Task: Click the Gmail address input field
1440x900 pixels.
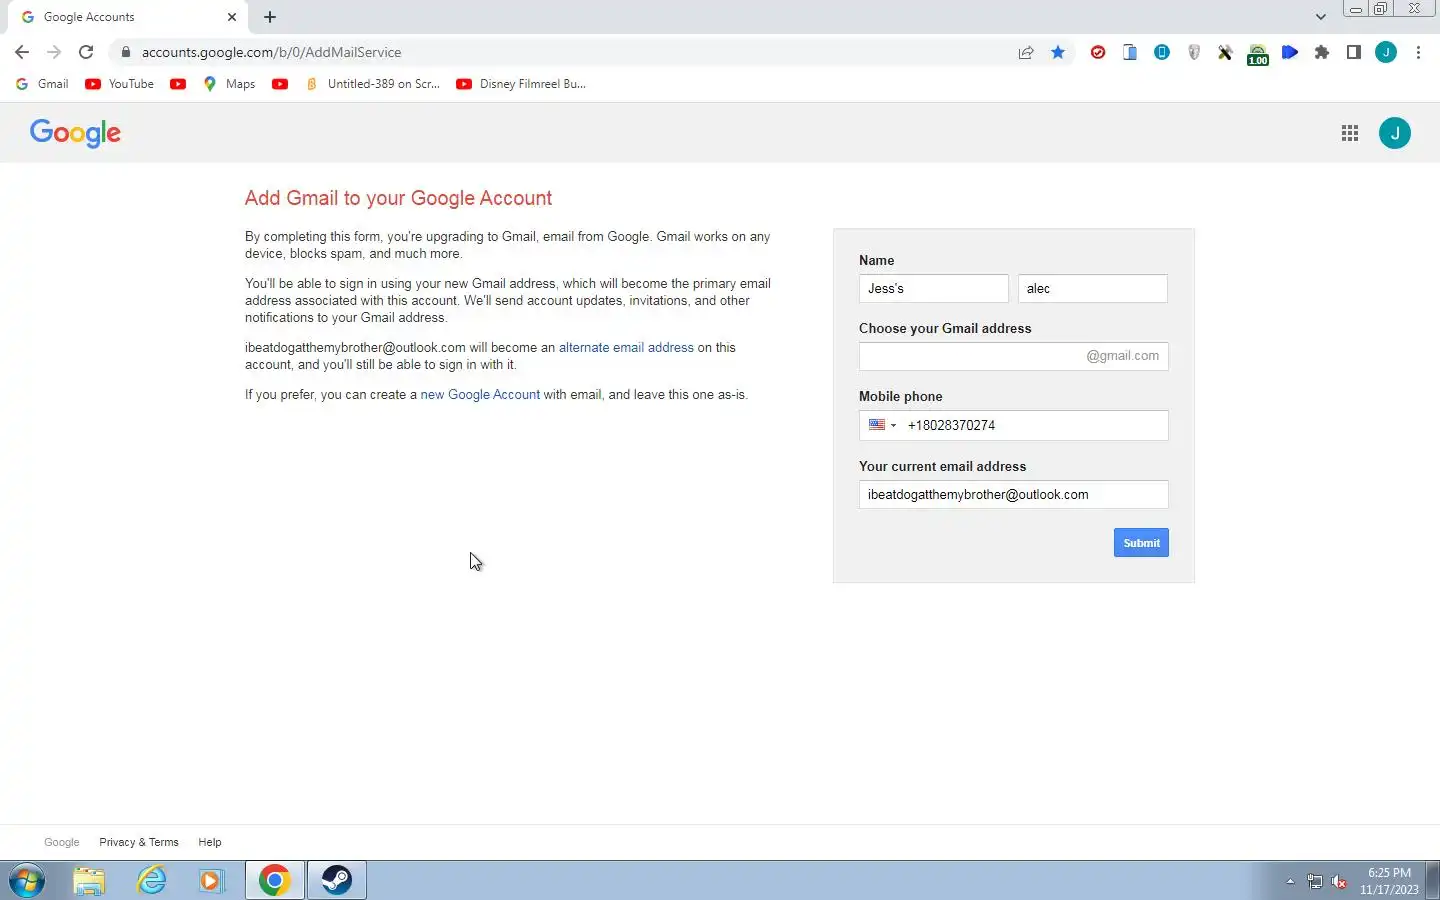Action: click(x=1013, y=356)
